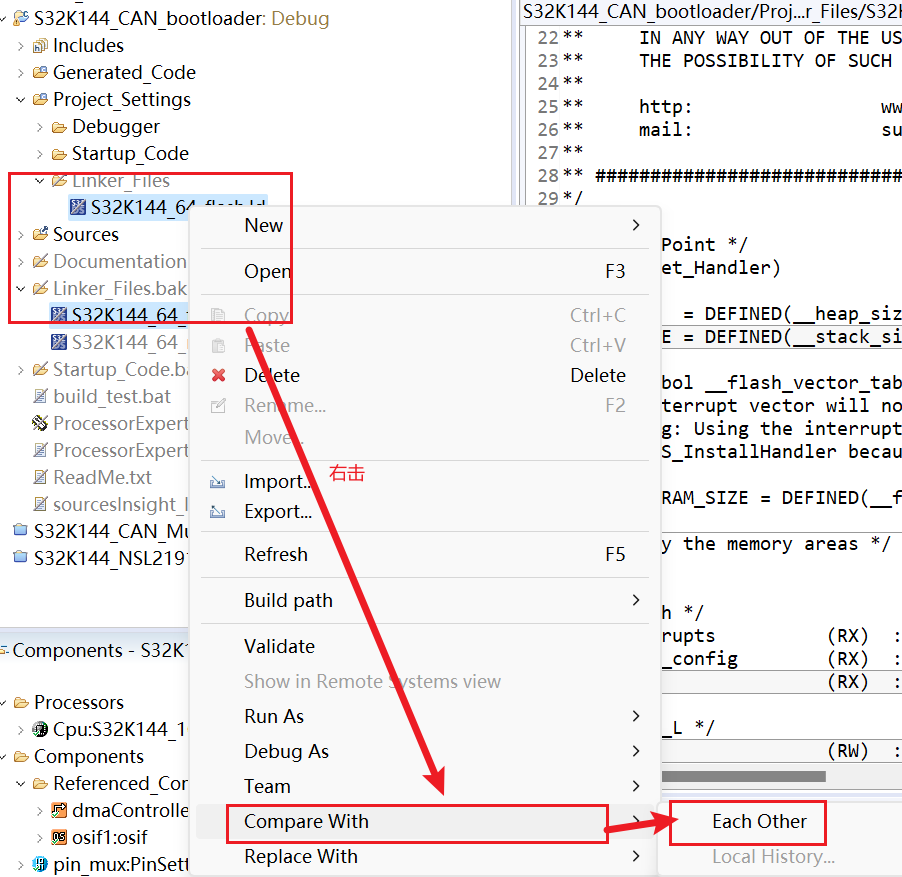Expand the Sources folder
This screenshot has height=877, width=902.
pos(21,234)
